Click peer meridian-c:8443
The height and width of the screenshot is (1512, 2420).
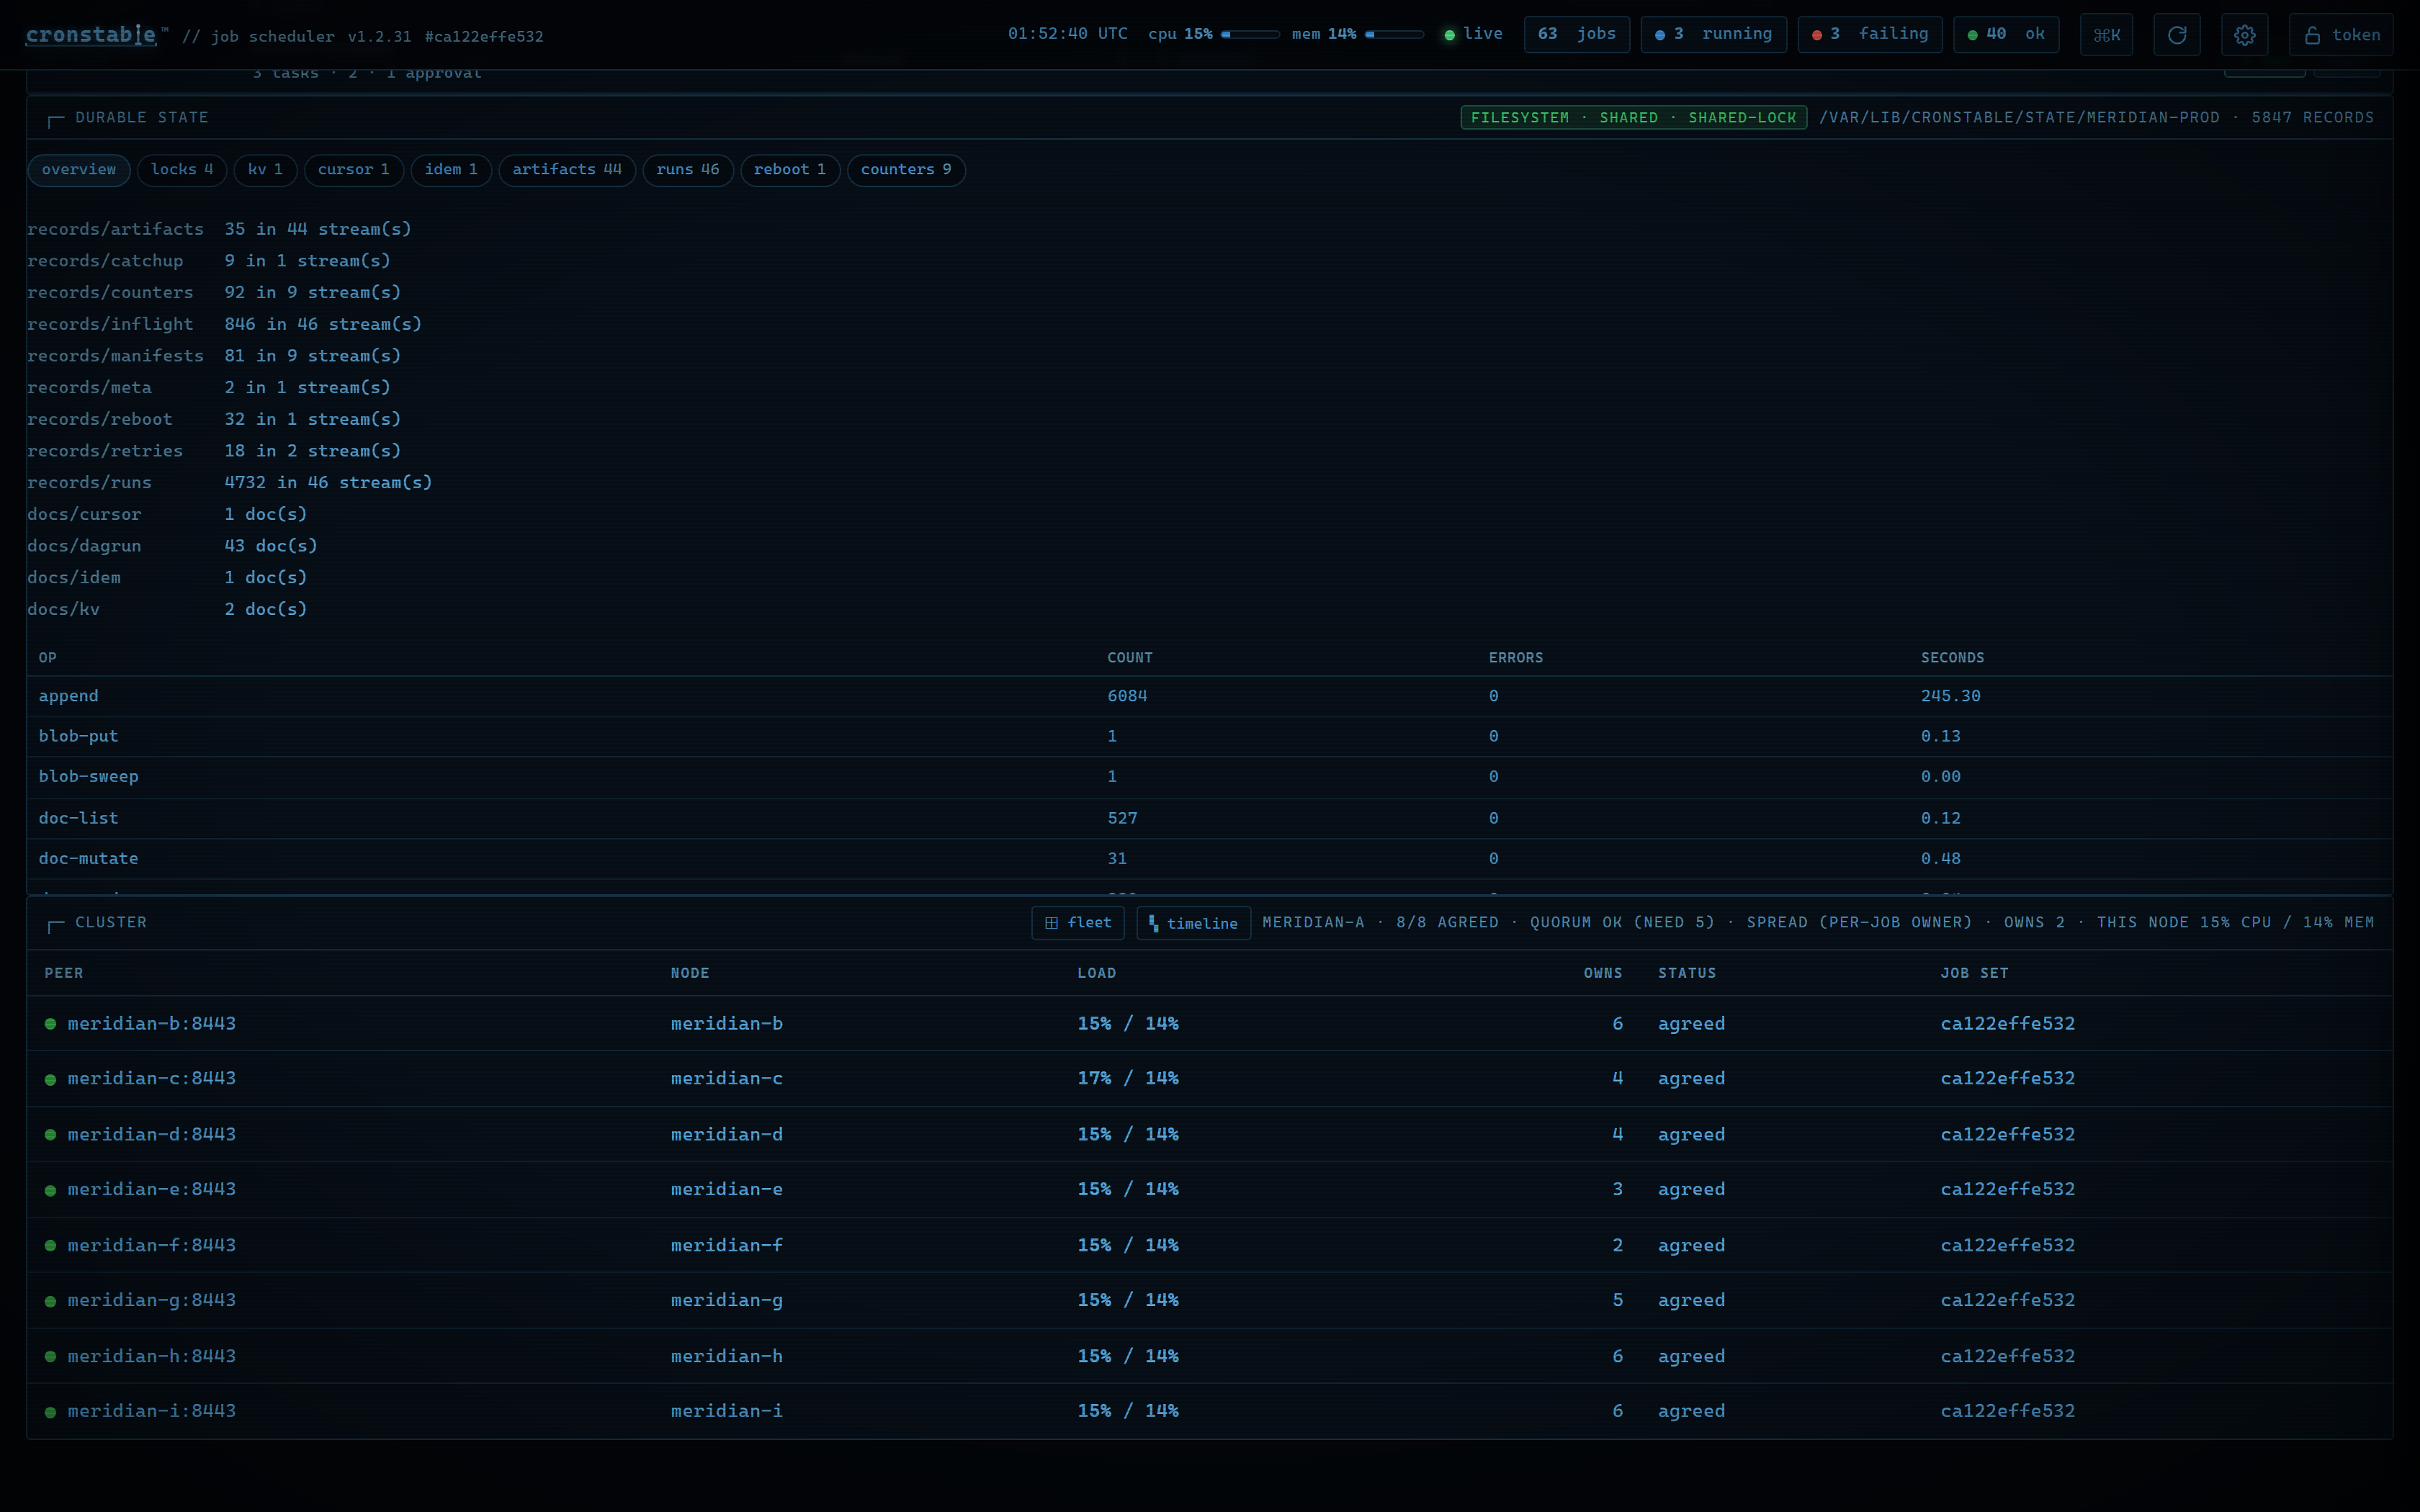pos(152,1079)
